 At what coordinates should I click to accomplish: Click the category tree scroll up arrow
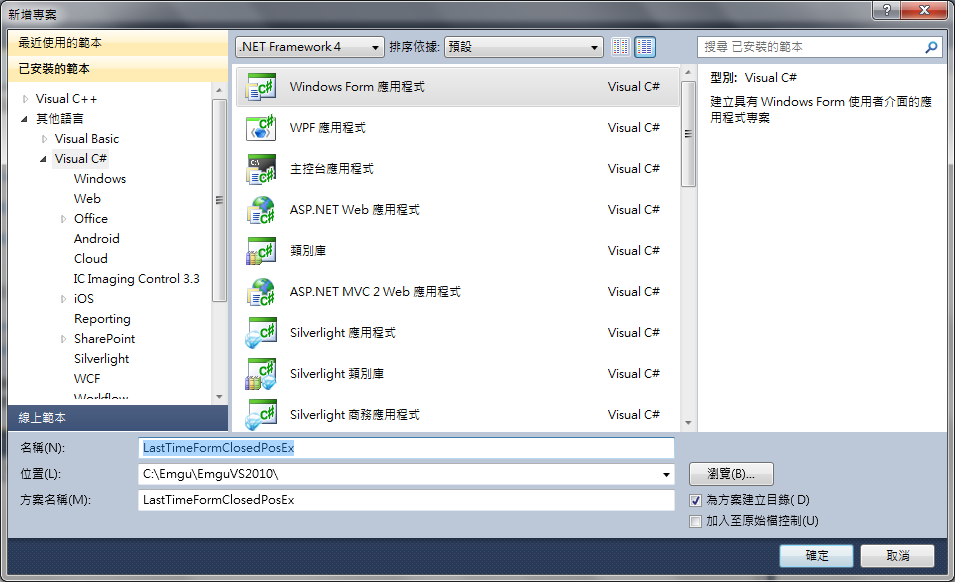tap(219, 90)
